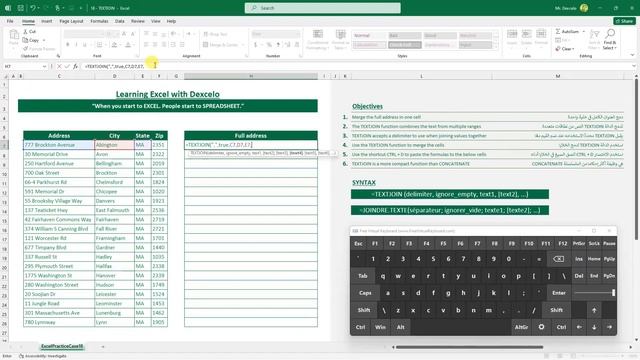Click the Delete cells icon
This screenshot has height=360, width=640.
pos(527,34)
